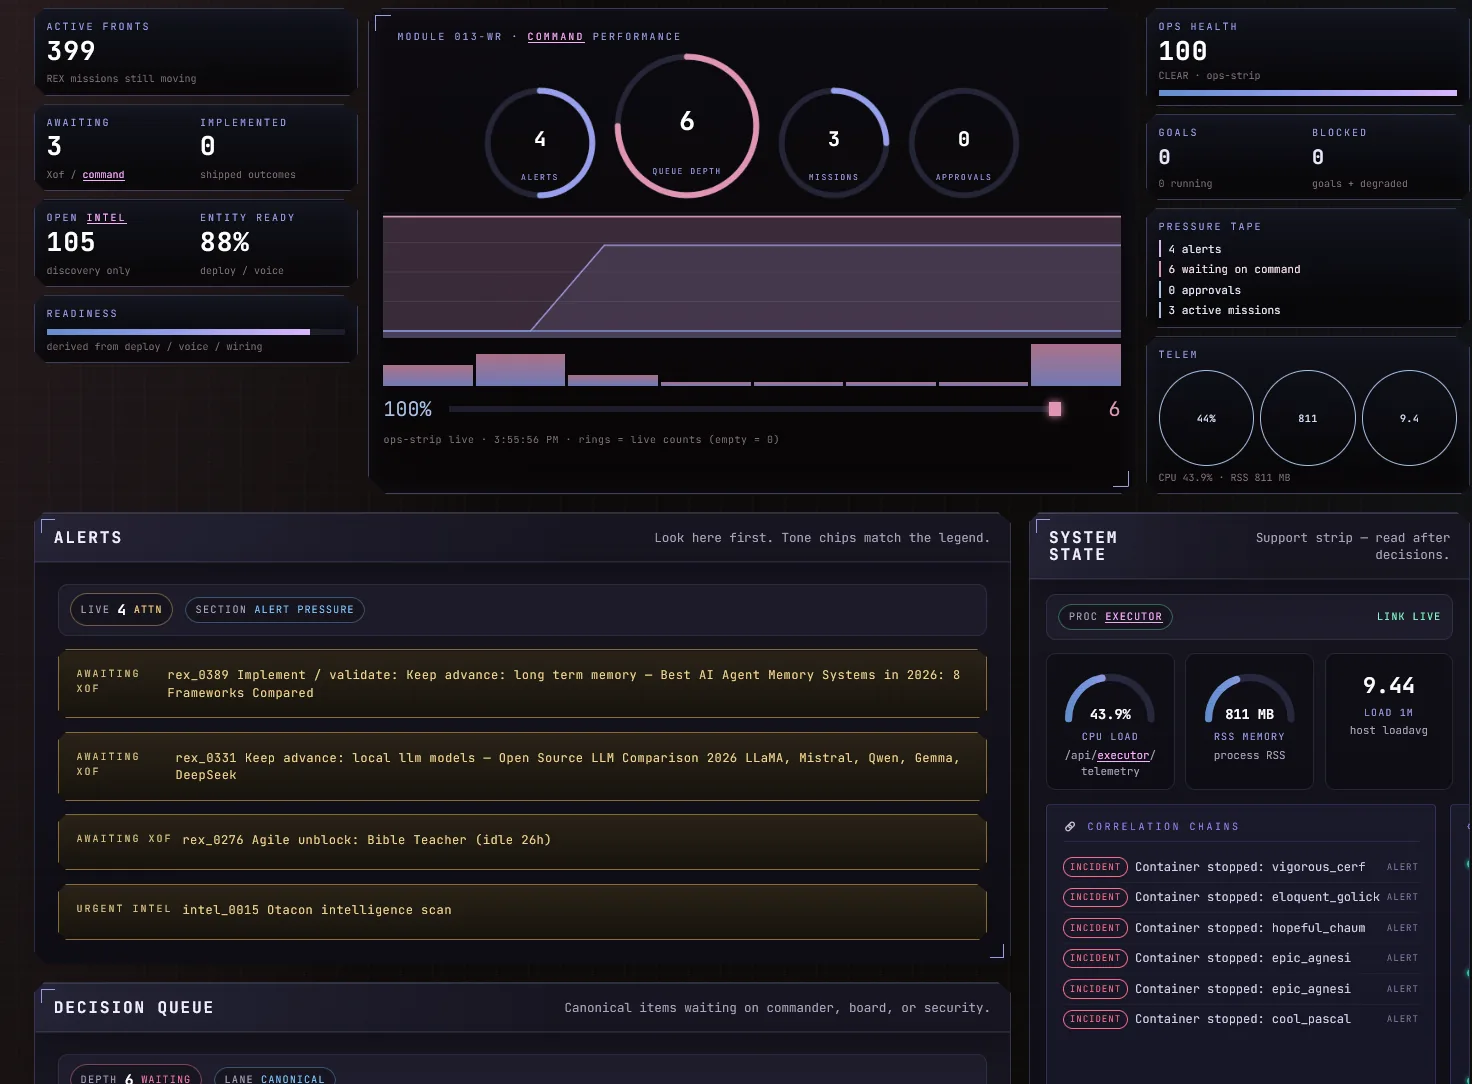The height and width of the screenshot is (1084, 1472).
Task: Open alert rex_0389 about long term memory
Action: (x=523, y=684)
